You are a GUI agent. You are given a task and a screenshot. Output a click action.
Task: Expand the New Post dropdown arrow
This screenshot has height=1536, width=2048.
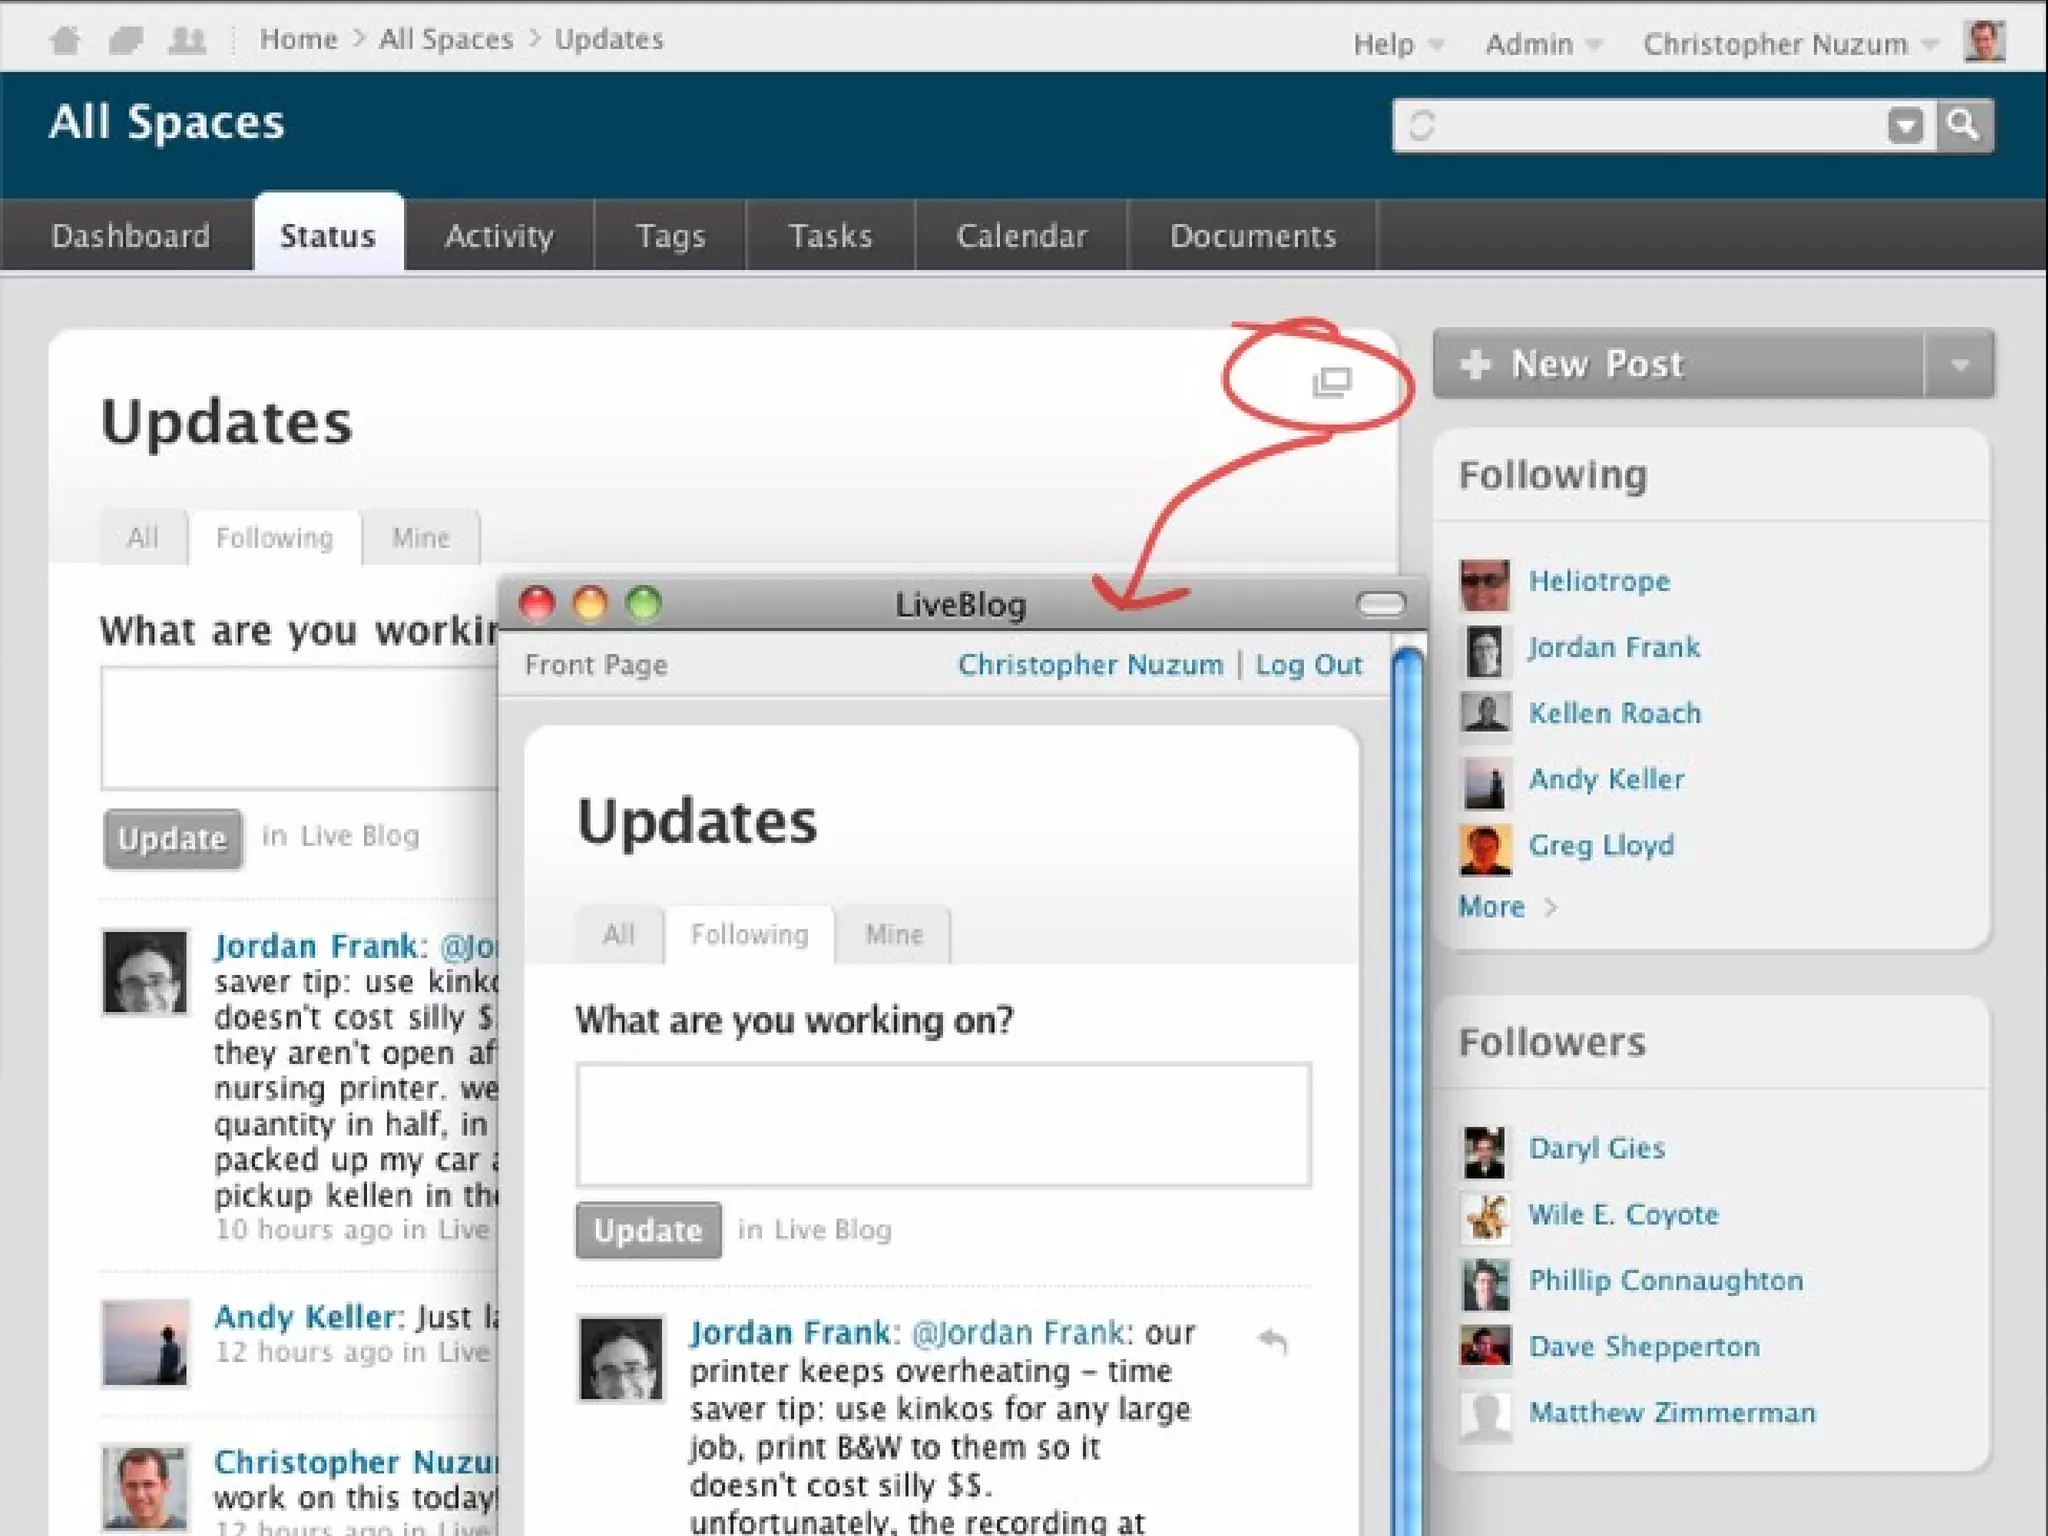coord(1959,365)
